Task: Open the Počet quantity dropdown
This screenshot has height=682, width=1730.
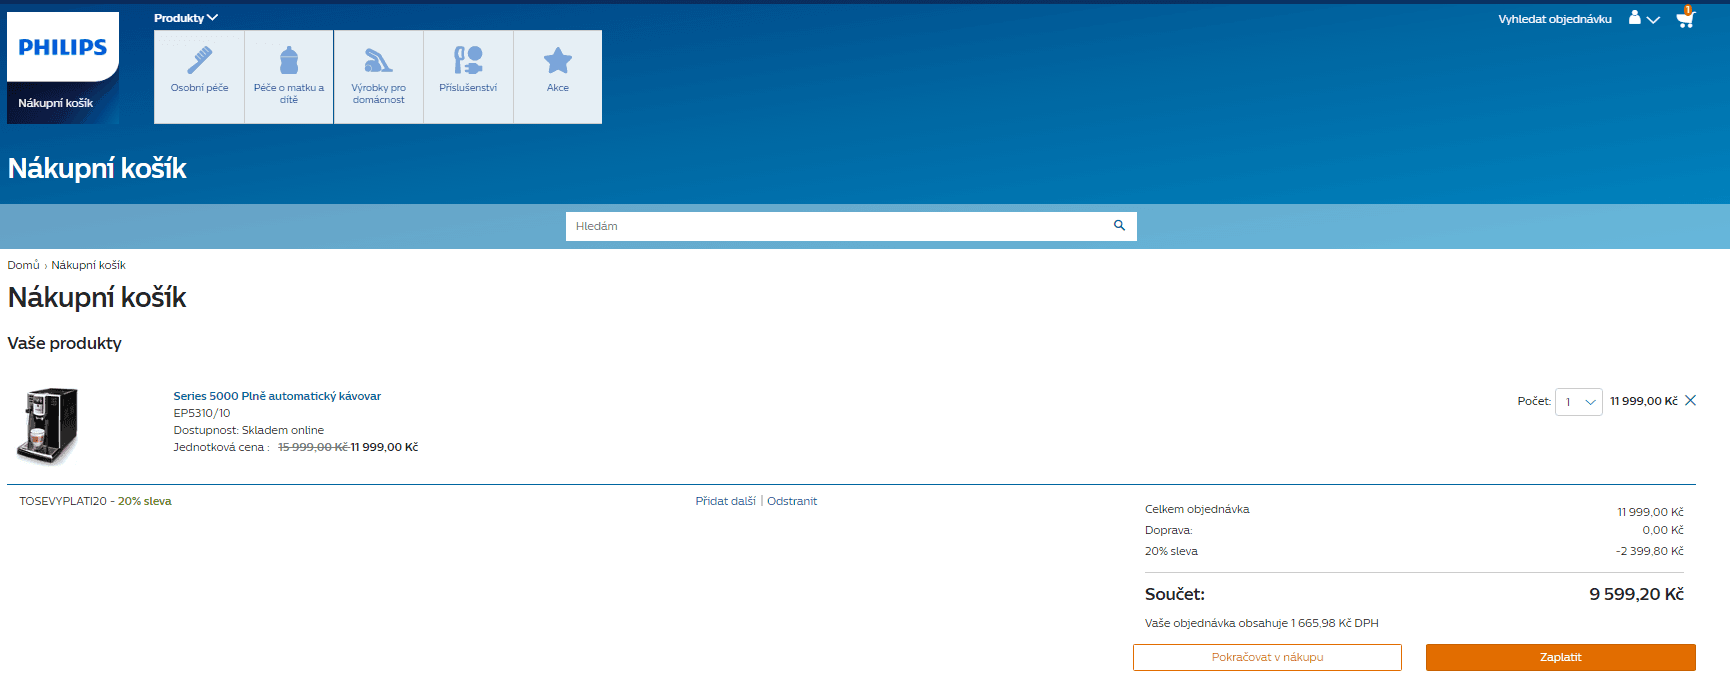Action: tap(1579, 402)
